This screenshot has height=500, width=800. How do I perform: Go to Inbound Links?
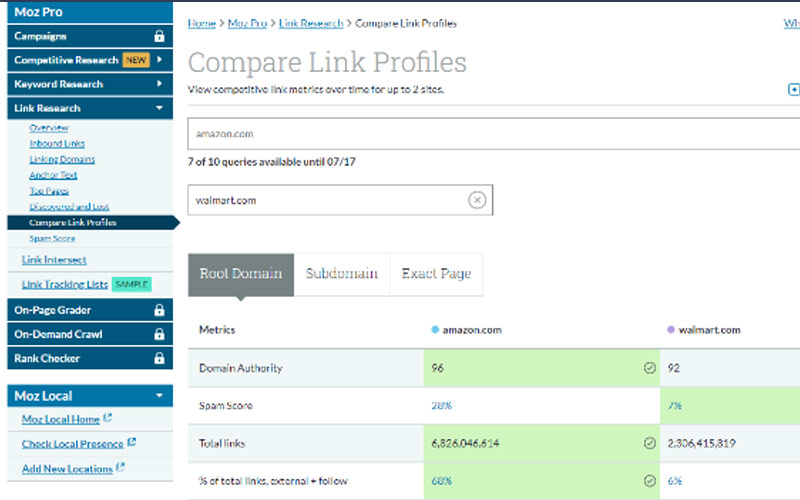click(57, 143)
